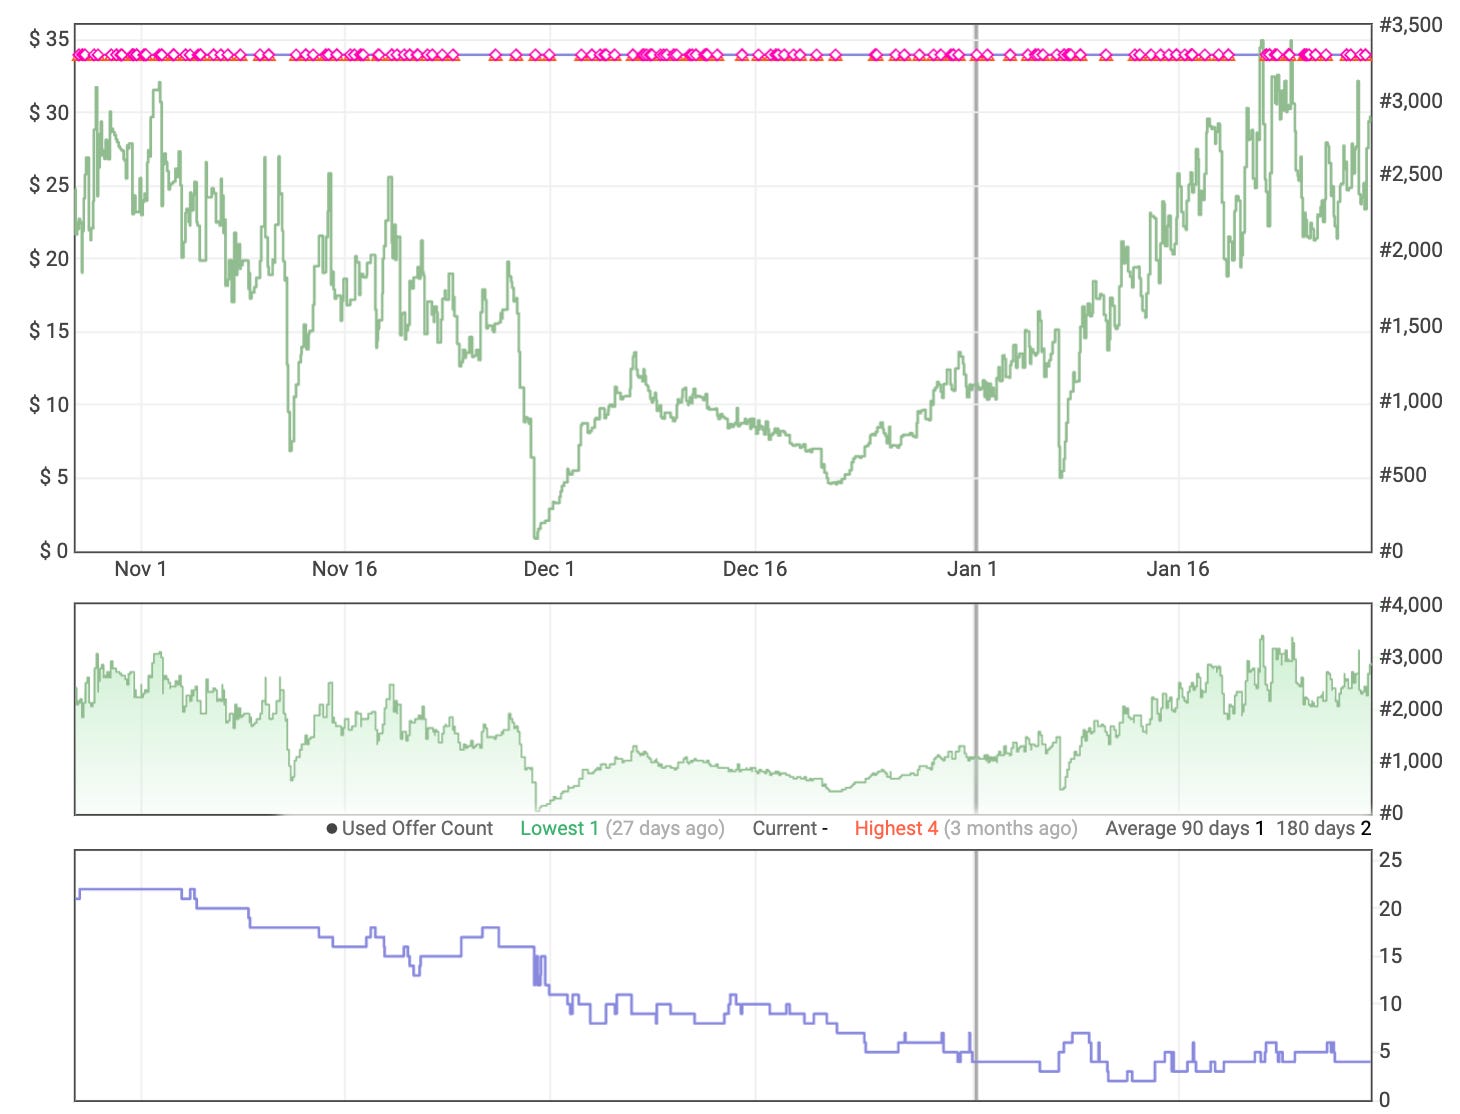Click the Jan 1 date axis label
This screenshot has height=1114, width=1460.
point(974,569)
